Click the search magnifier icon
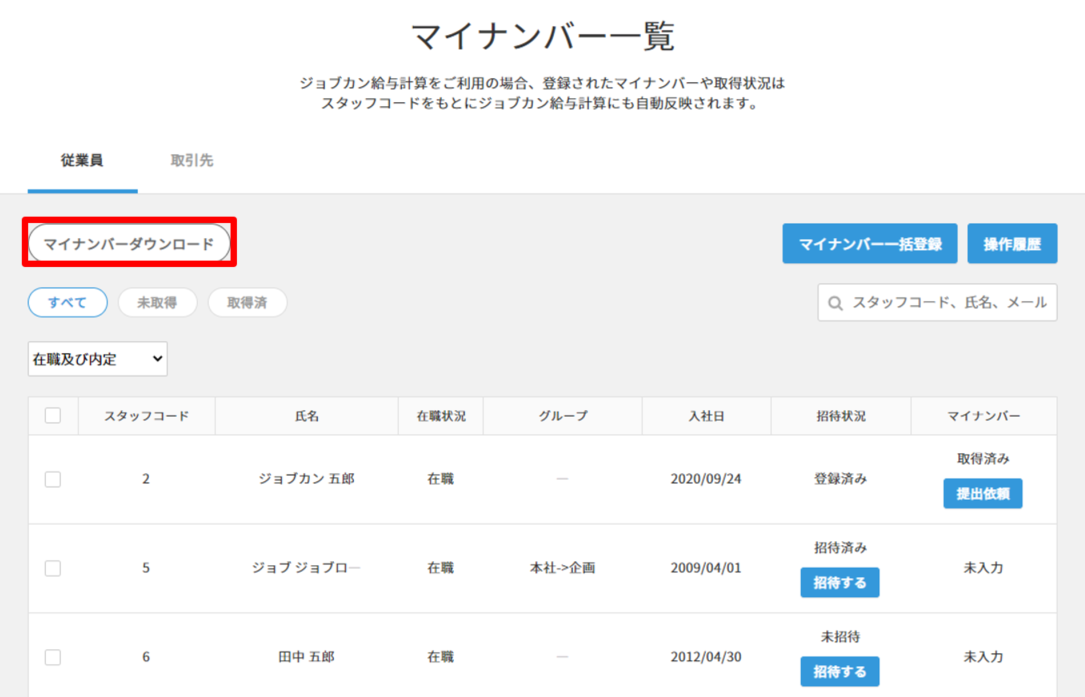The image size is (1085, 697). tap(836, 303)
